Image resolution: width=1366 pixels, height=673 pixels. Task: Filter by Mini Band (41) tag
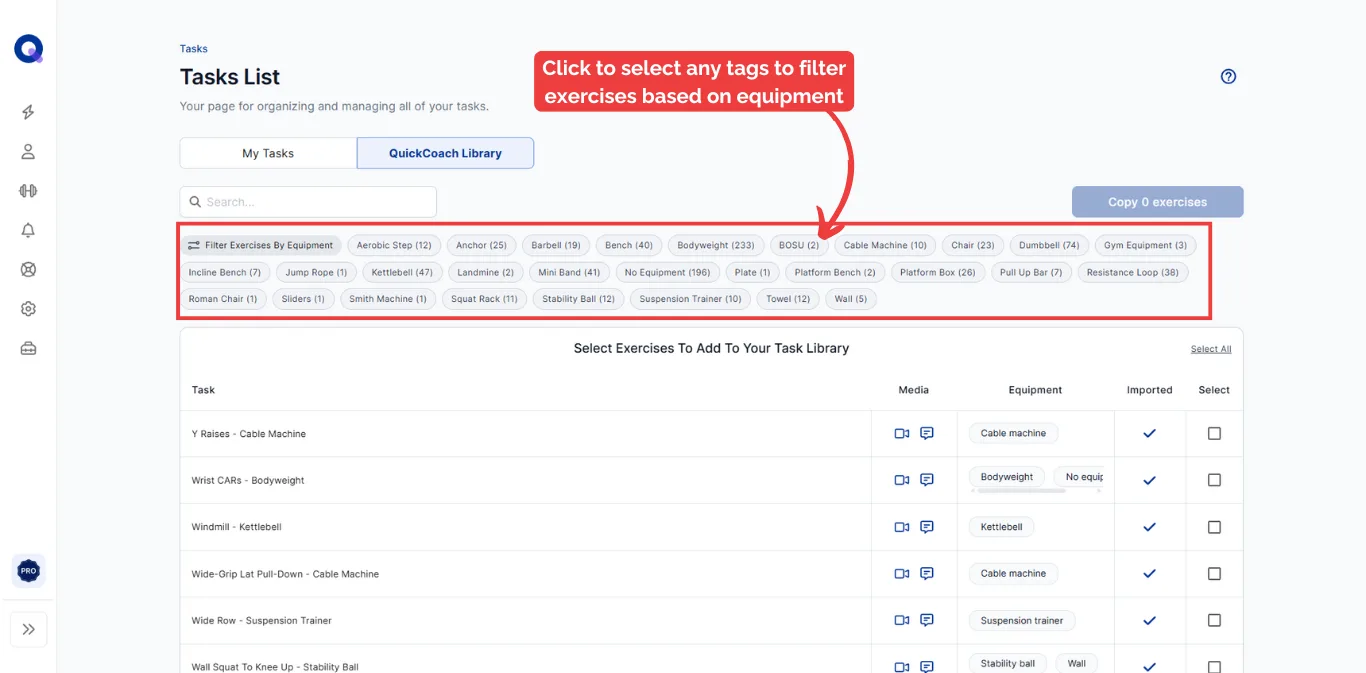click(x=569, y=272)
